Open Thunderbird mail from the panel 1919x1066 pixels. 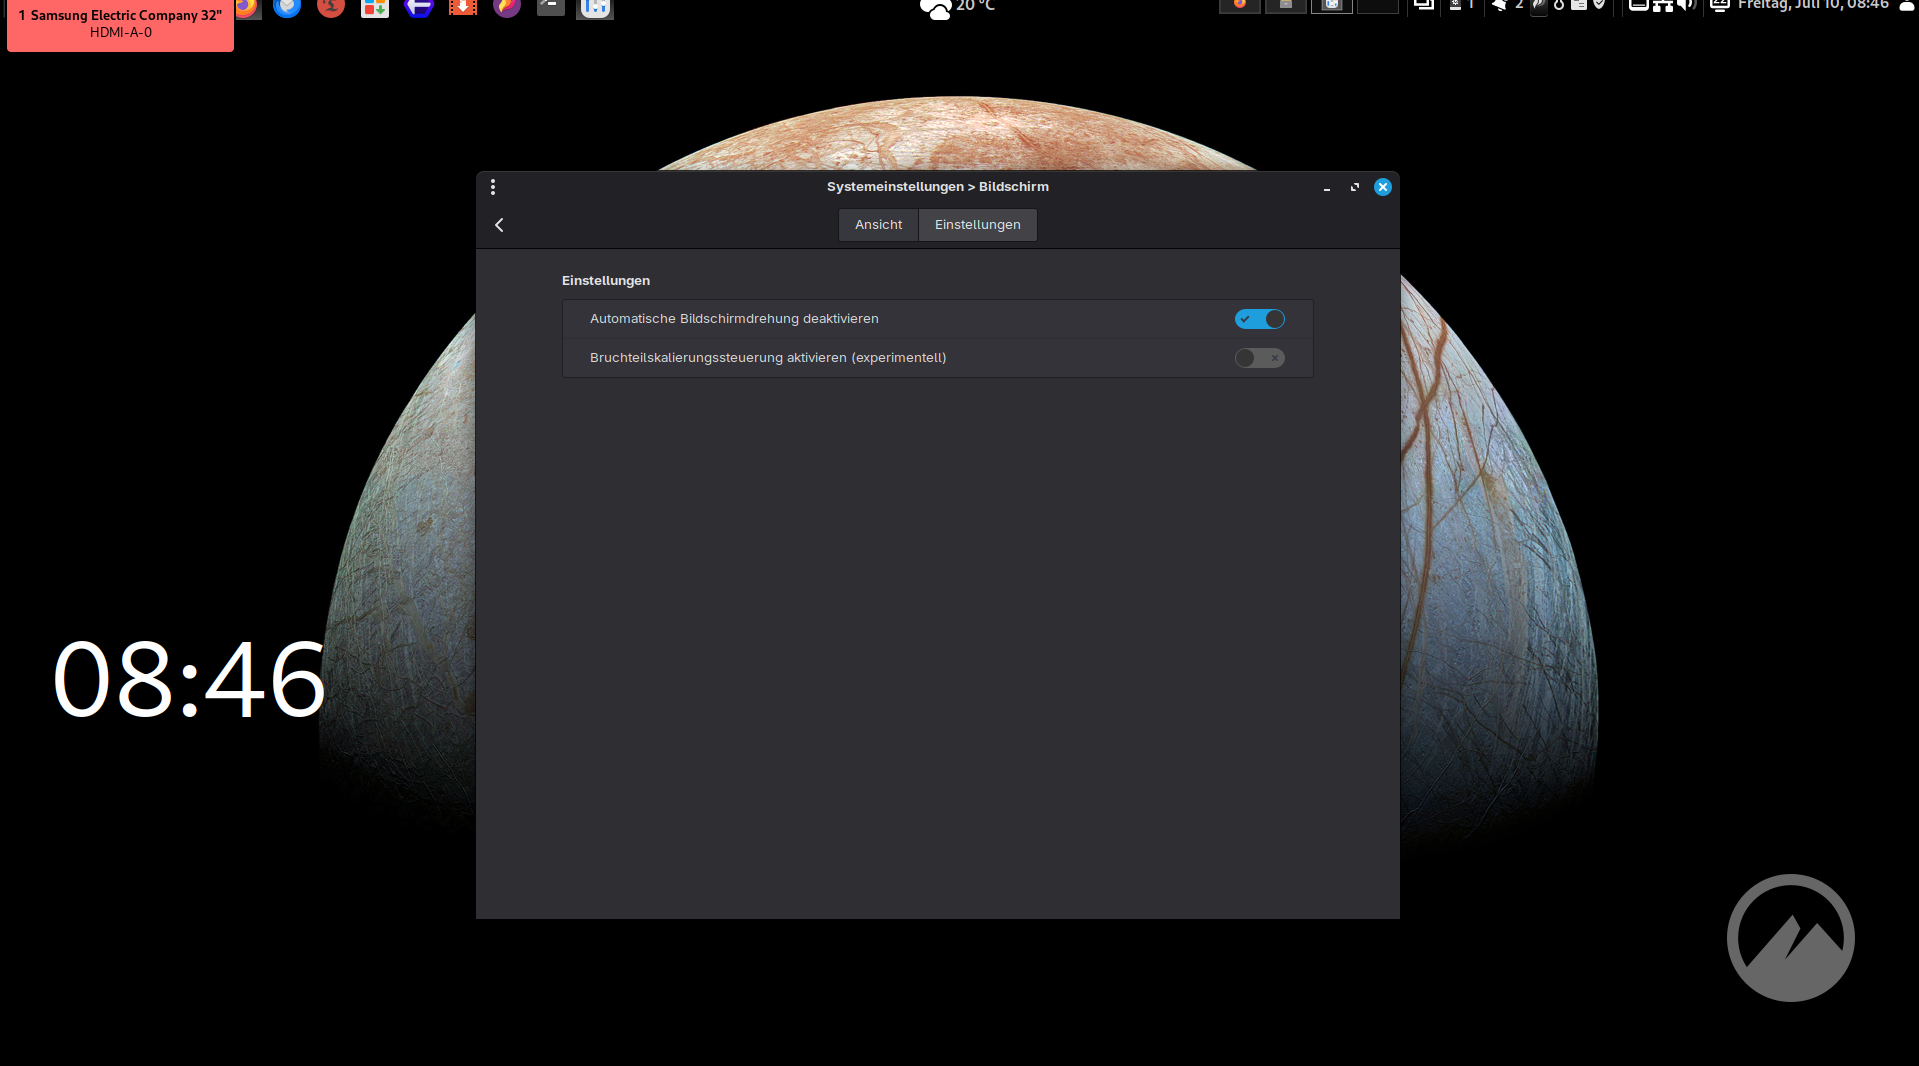tap(287, 7)
